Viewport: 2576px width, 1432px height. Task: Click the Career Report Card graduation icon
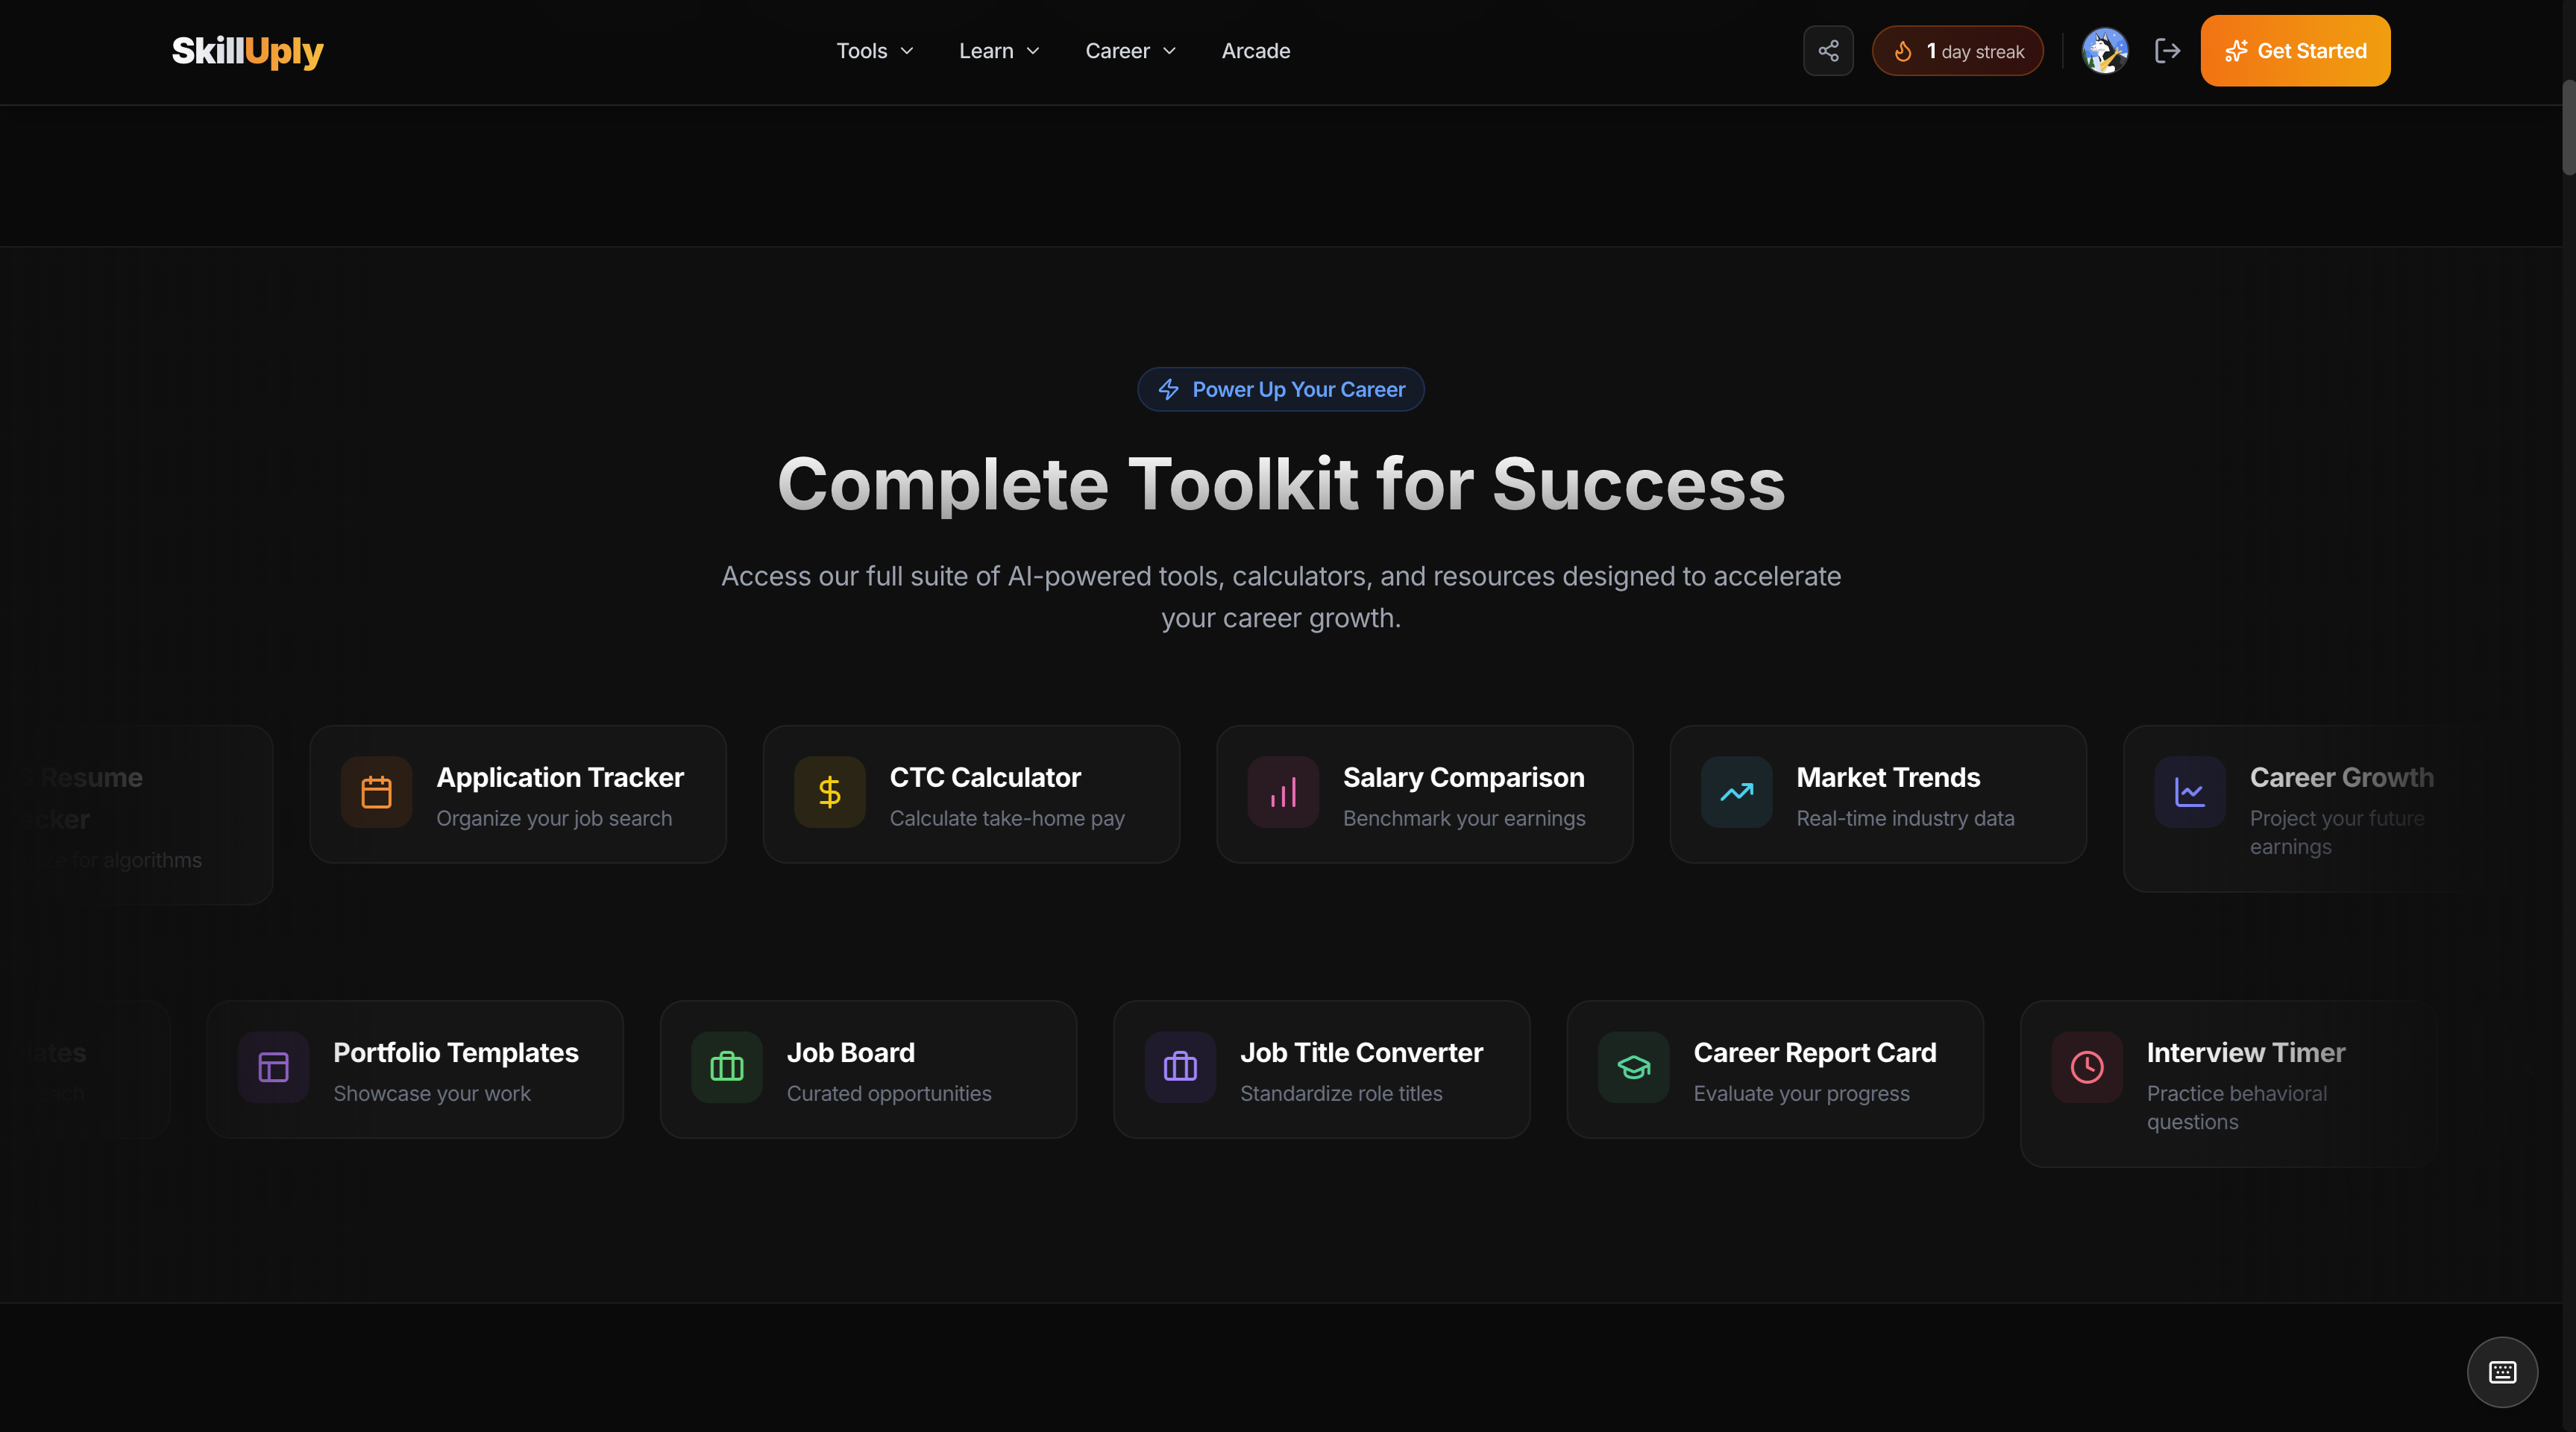pos(1633,1067)
